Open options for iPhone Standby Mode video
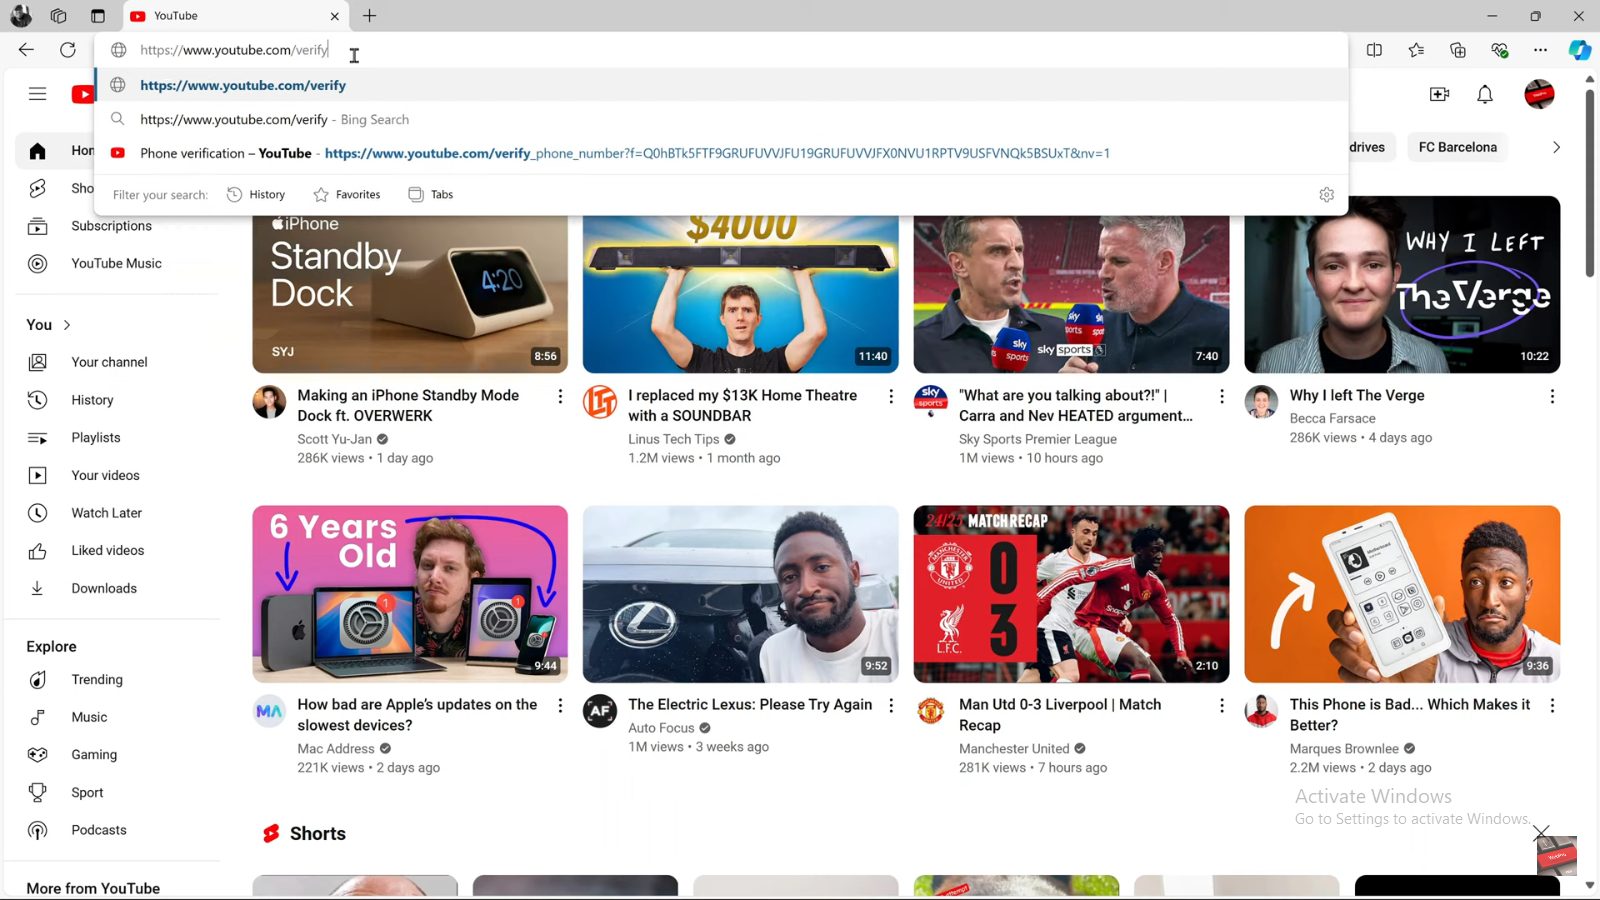Viewport: 1600px width, 900px height. pyautogui.click(x=560, y=397)
